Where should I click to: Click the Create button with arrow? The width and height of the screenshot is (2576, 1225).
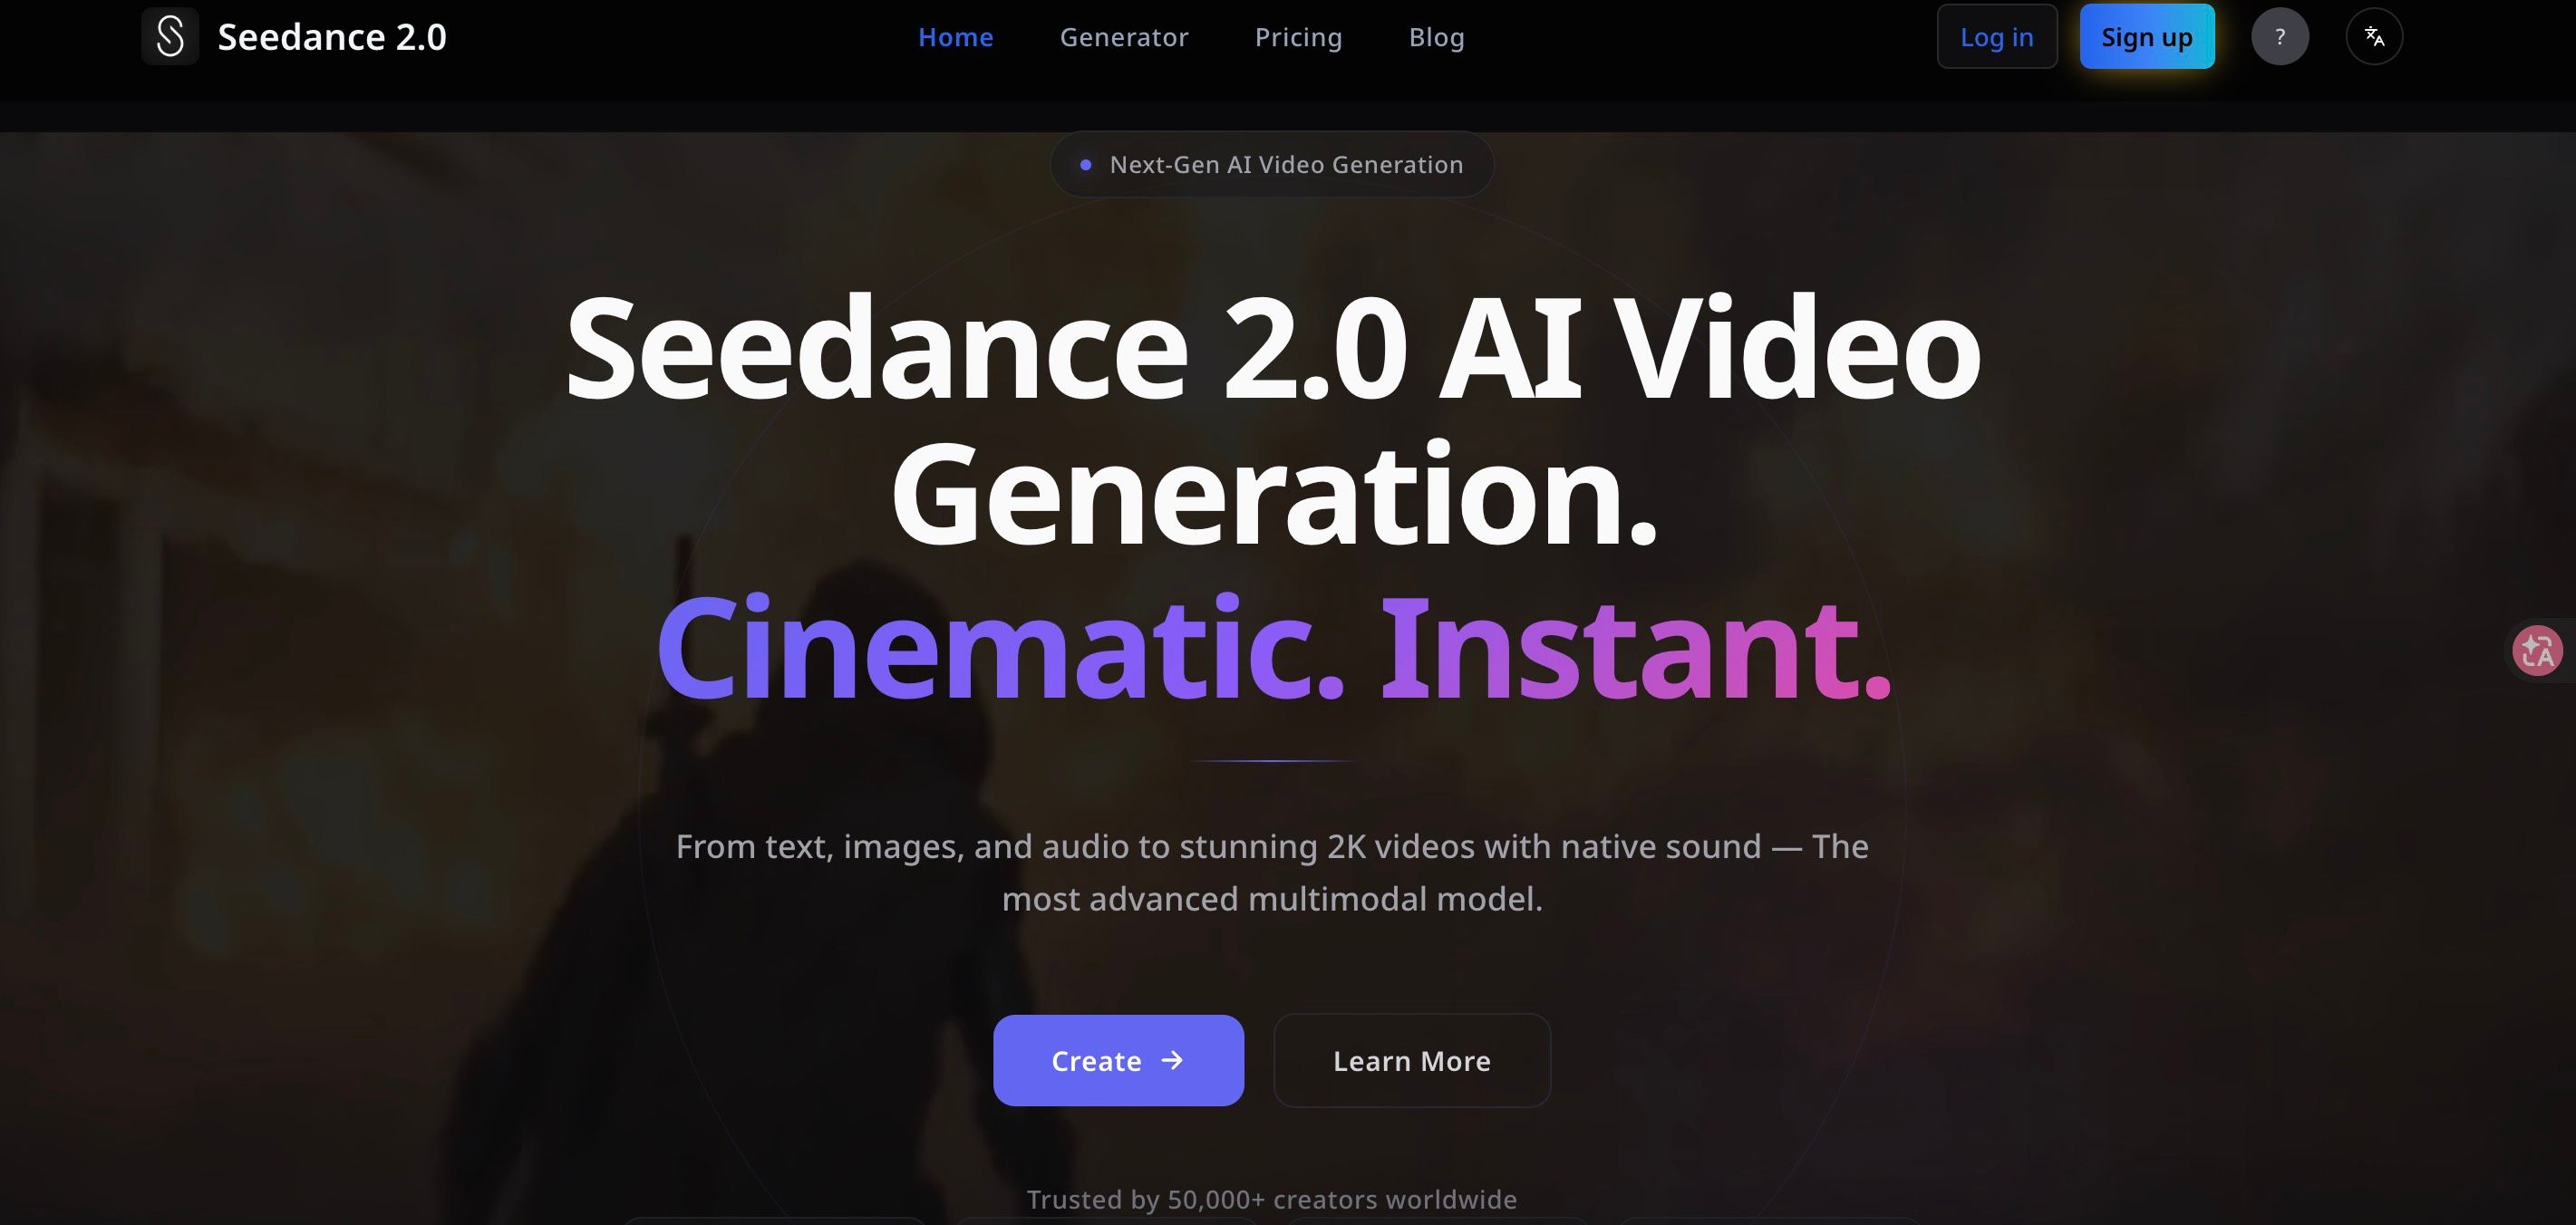coord(1118,1060)
